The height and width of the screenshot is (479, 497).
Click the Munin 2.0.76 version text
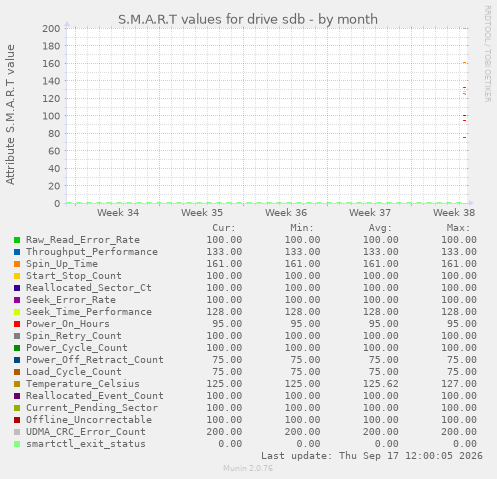coord(248,468)
